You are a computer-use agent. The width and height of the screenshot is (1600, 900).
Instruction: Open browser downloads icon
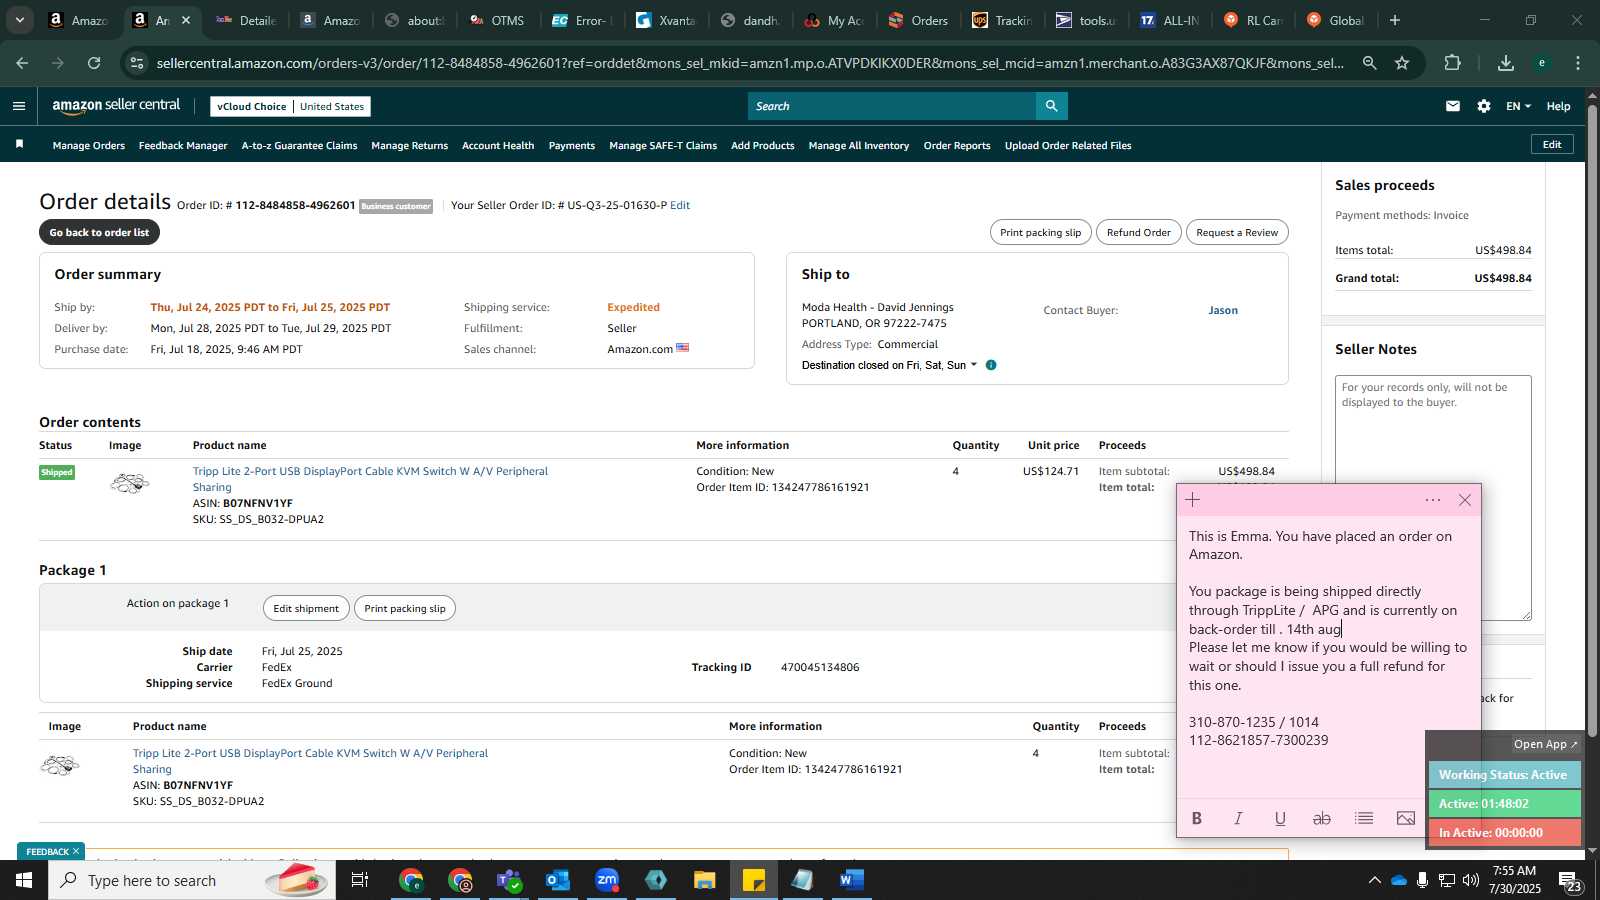tap(1506, 63)
